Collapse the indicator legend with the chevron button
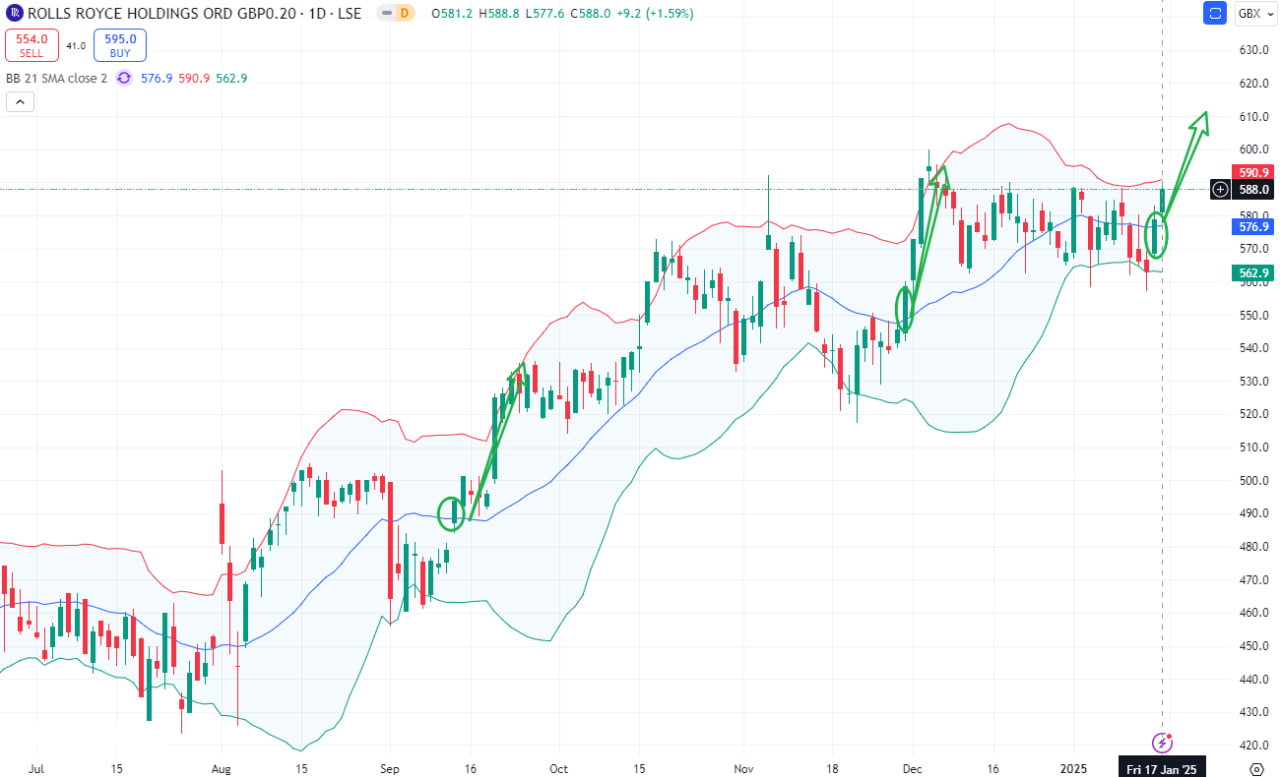The image size is (1280, 777). coord(20,101)
